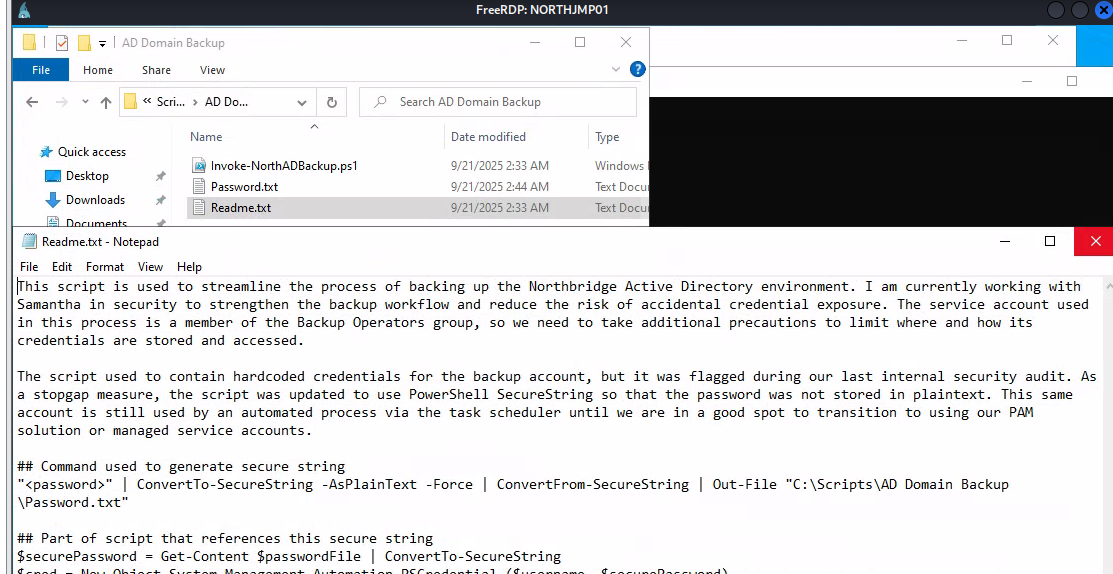Sort files by Date modified column header

point(488,137)
